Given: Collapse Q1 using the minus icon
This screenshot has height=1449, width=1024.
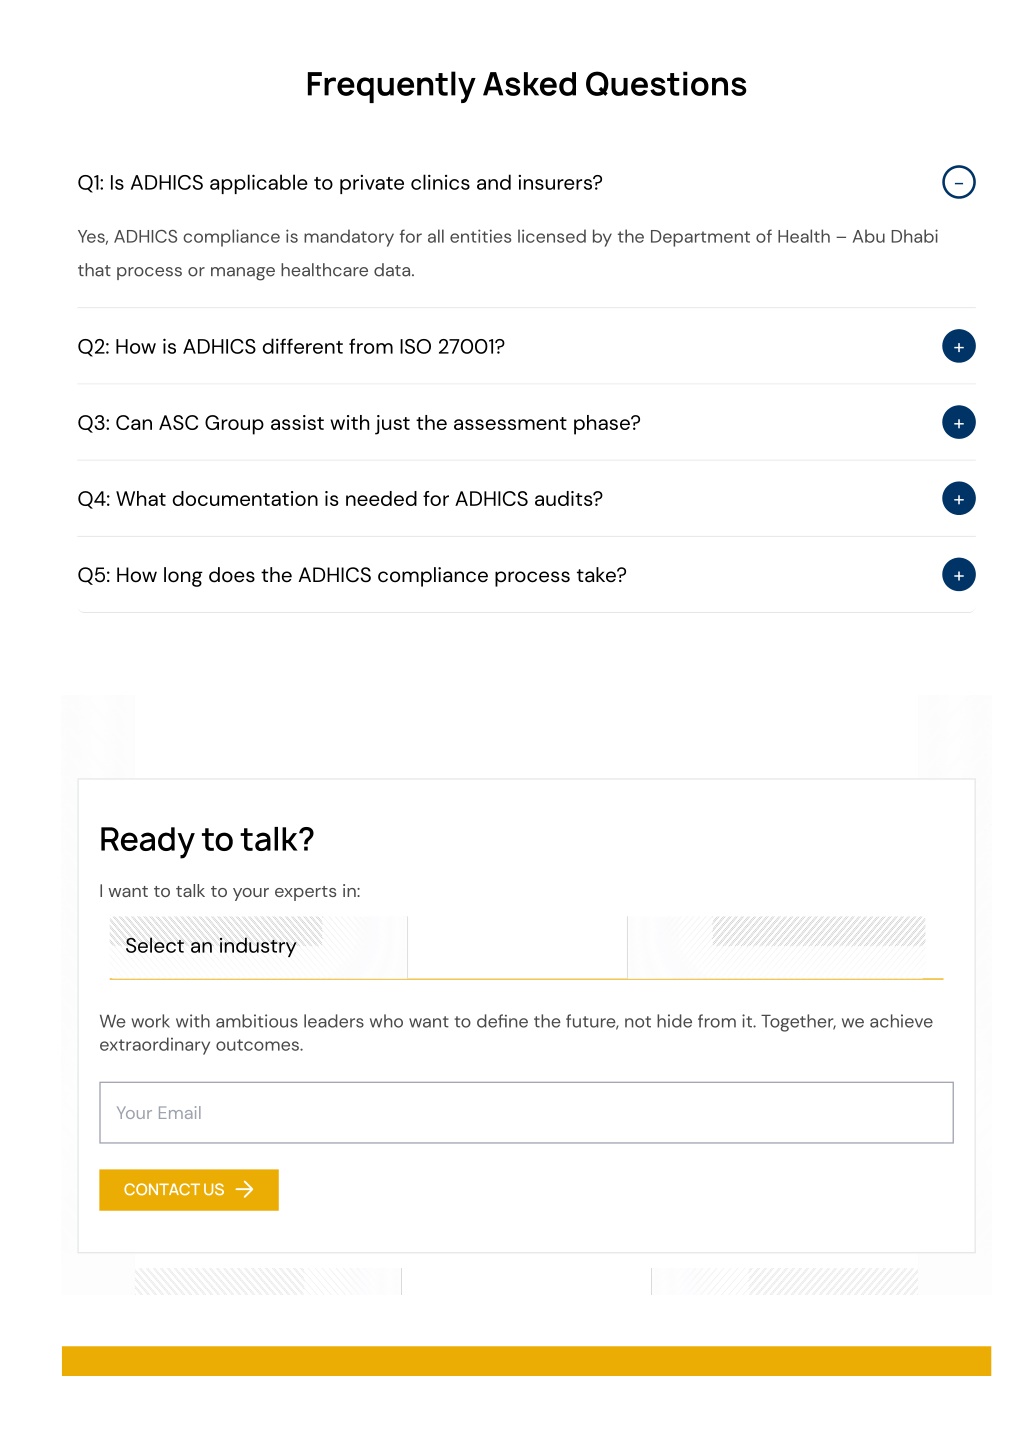Looking at the screenshot, I should (958, 182).
